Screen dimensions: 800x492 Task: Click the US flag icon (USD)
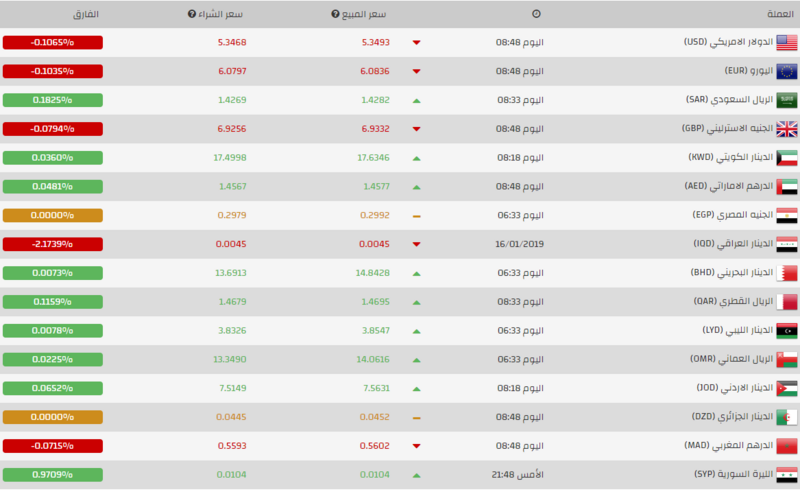pos(787,42)
